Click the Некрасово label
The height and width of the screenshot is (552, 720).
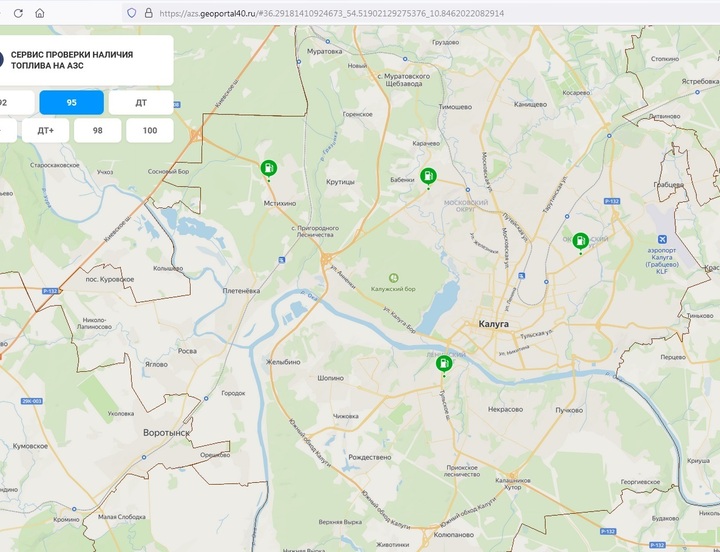[506, 409]
